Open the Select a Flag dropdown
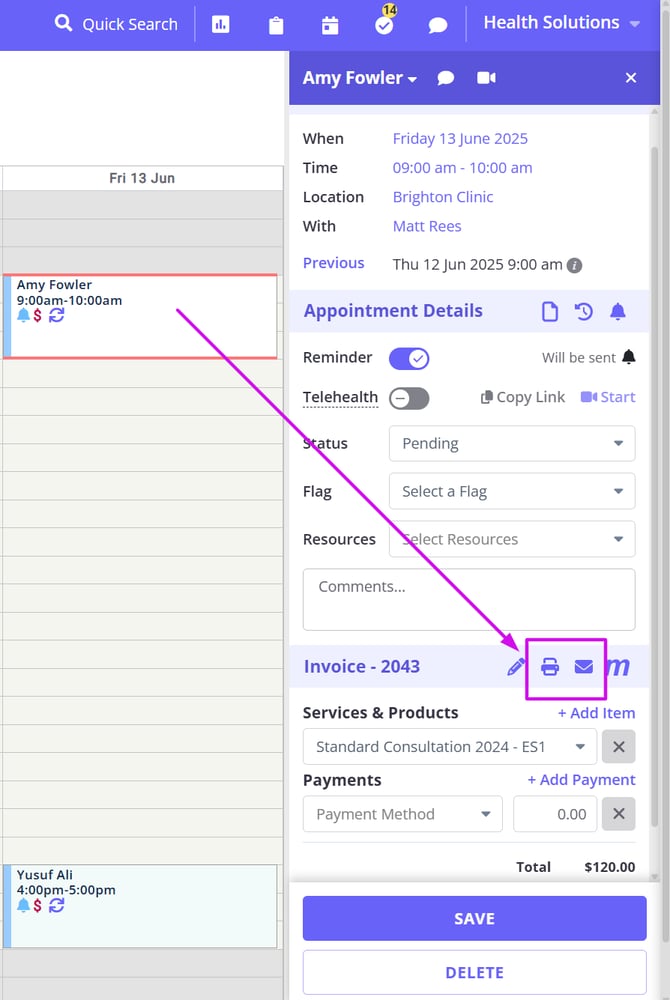Image resolution: width=670 pixels, height=1000 pixels. (x=511, y=492)
